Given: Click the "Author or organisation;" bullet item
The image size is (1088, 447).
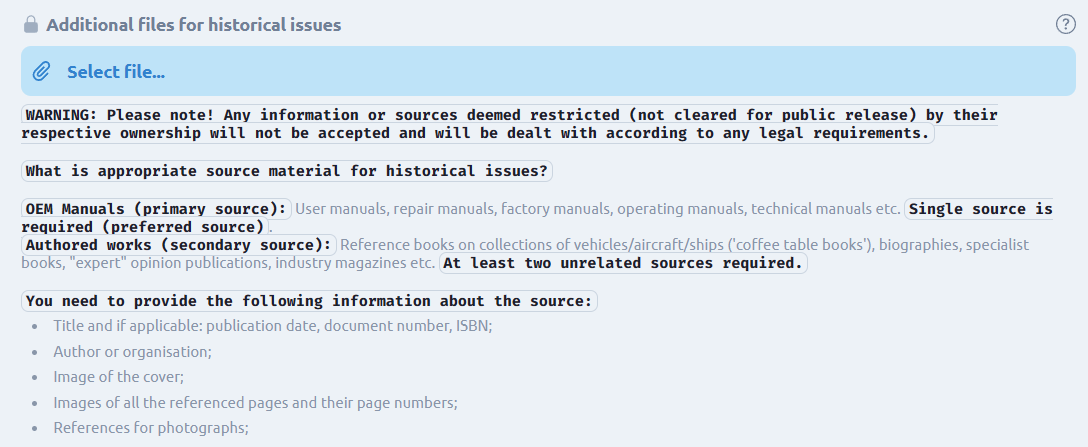Looking at the screenshot, I should tap(132, 352).
